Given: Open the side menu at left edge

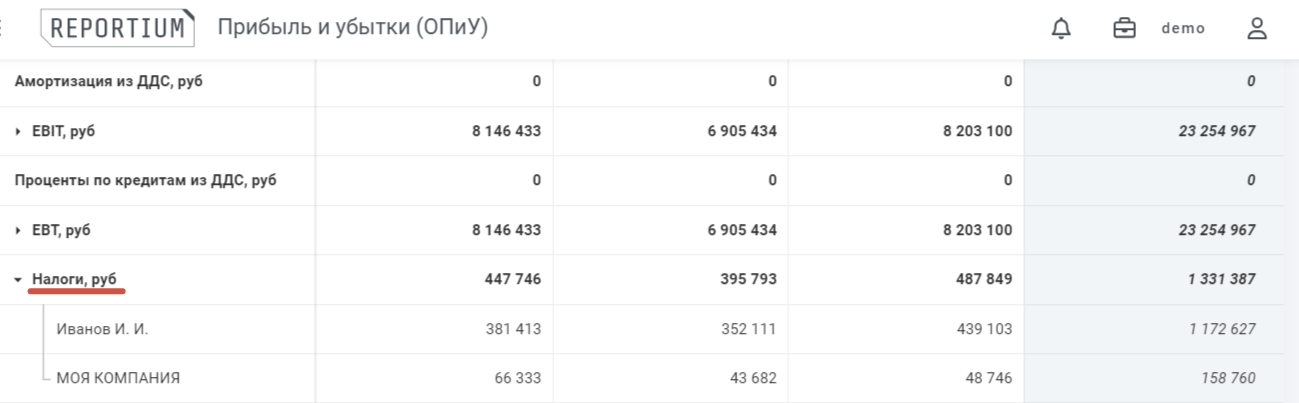Looking at the screenshot, I should pyautogui.click(x=3, y=28).
